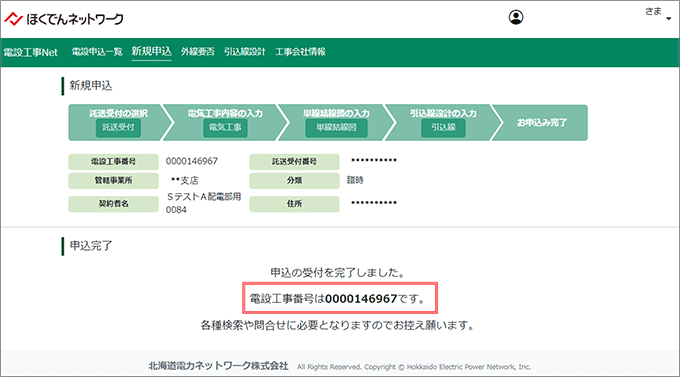Screen dimensions: 680x377
Task: Open the 電設申込一覧 menu item
Action: click(97, 52)
